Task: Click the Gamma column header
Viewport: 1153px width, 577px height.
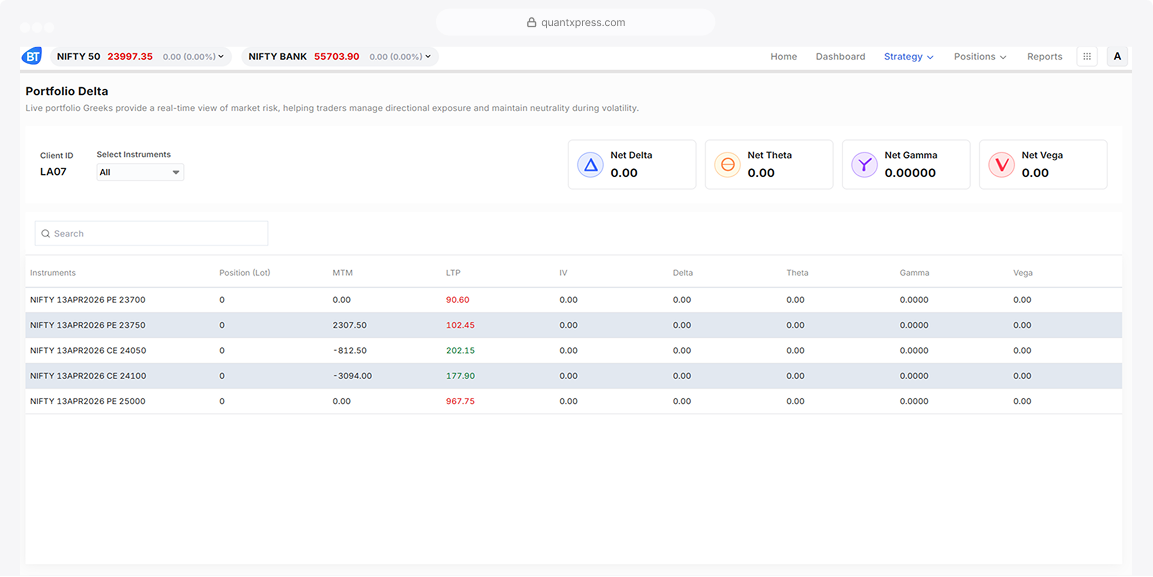Action: (x=914, y=273)
